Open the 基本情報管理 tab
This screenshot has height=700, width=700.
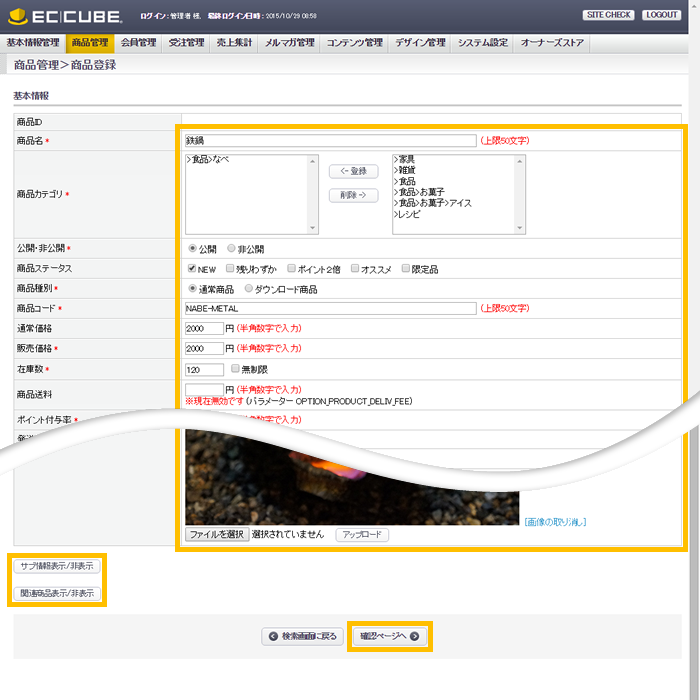[33, 43]
